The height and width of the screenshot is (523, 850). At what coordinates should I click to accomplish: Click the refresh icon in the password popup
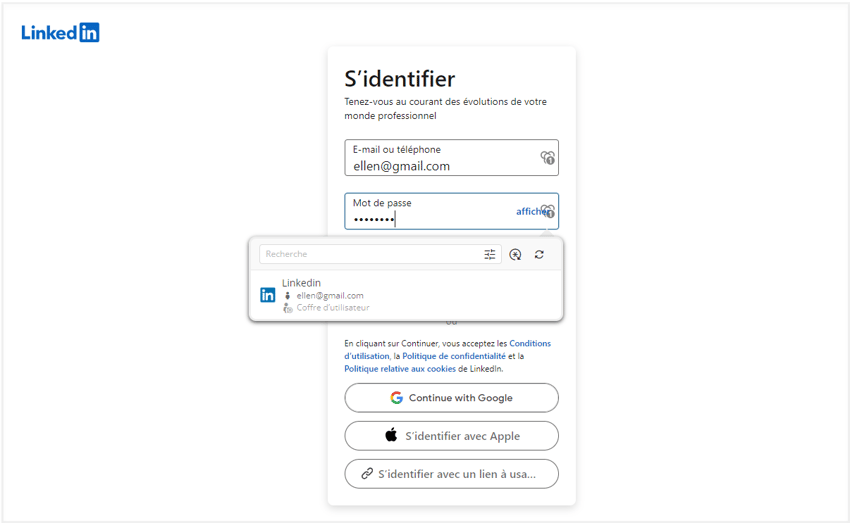pyautogui.click(x=539, y=254)
